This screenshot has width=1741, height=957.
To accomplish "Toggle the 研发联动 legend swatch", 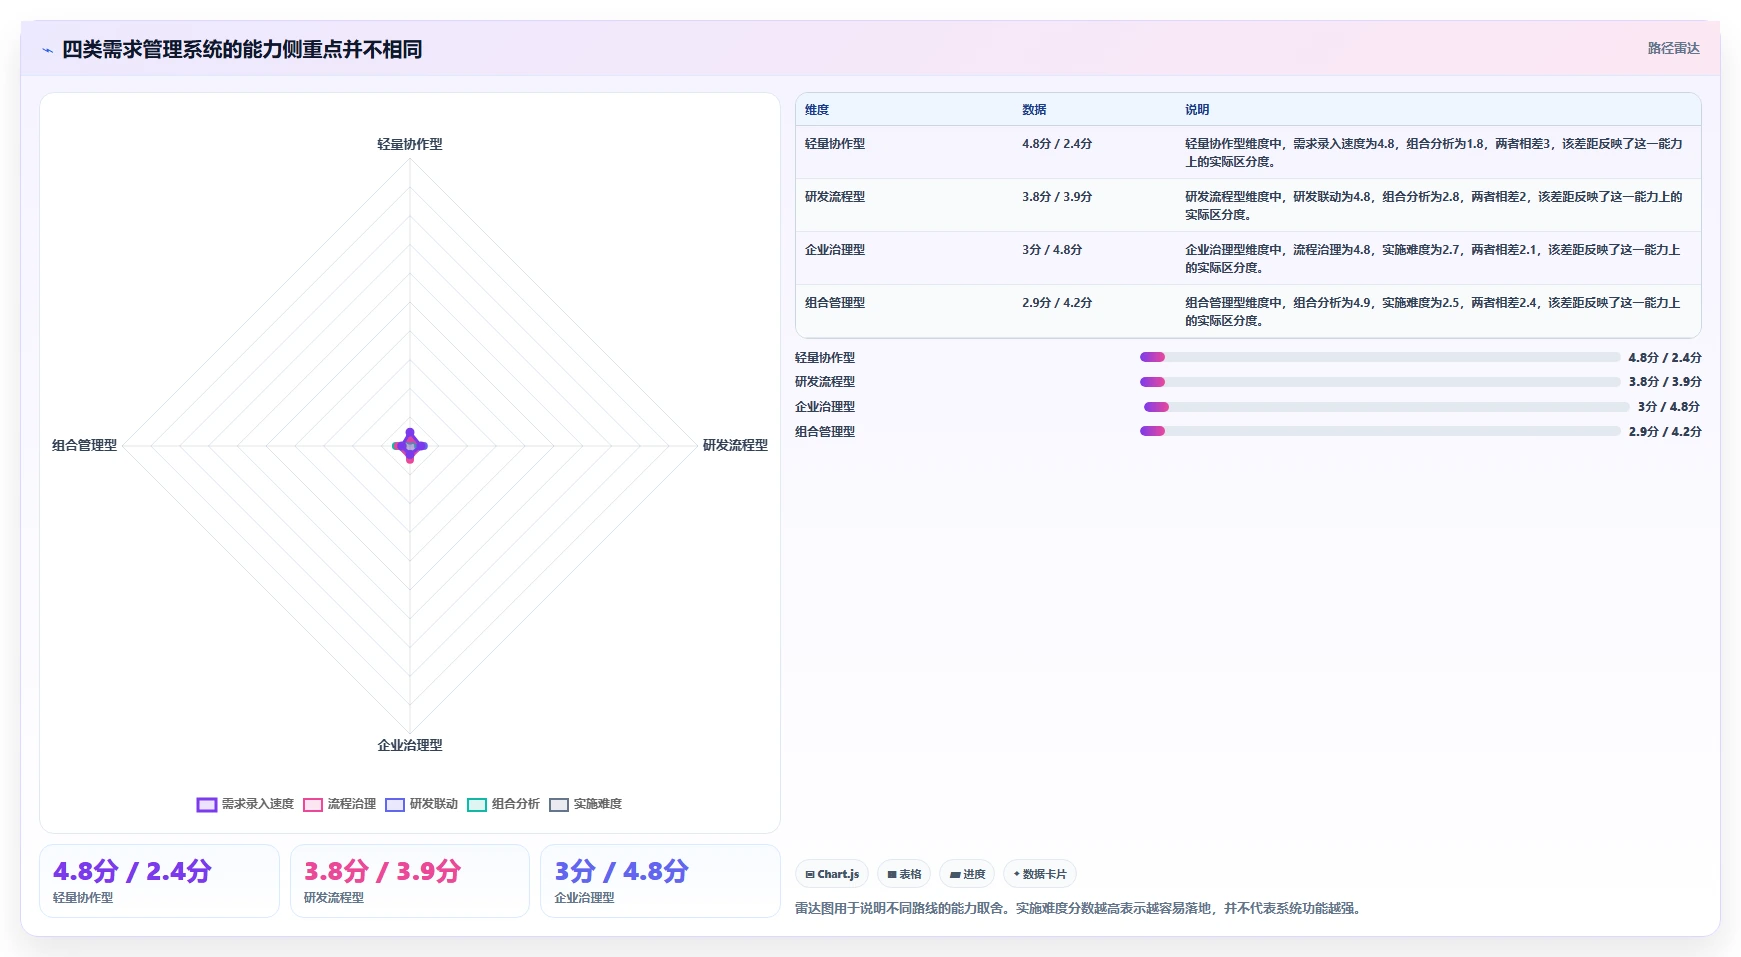I will point(395,805).
